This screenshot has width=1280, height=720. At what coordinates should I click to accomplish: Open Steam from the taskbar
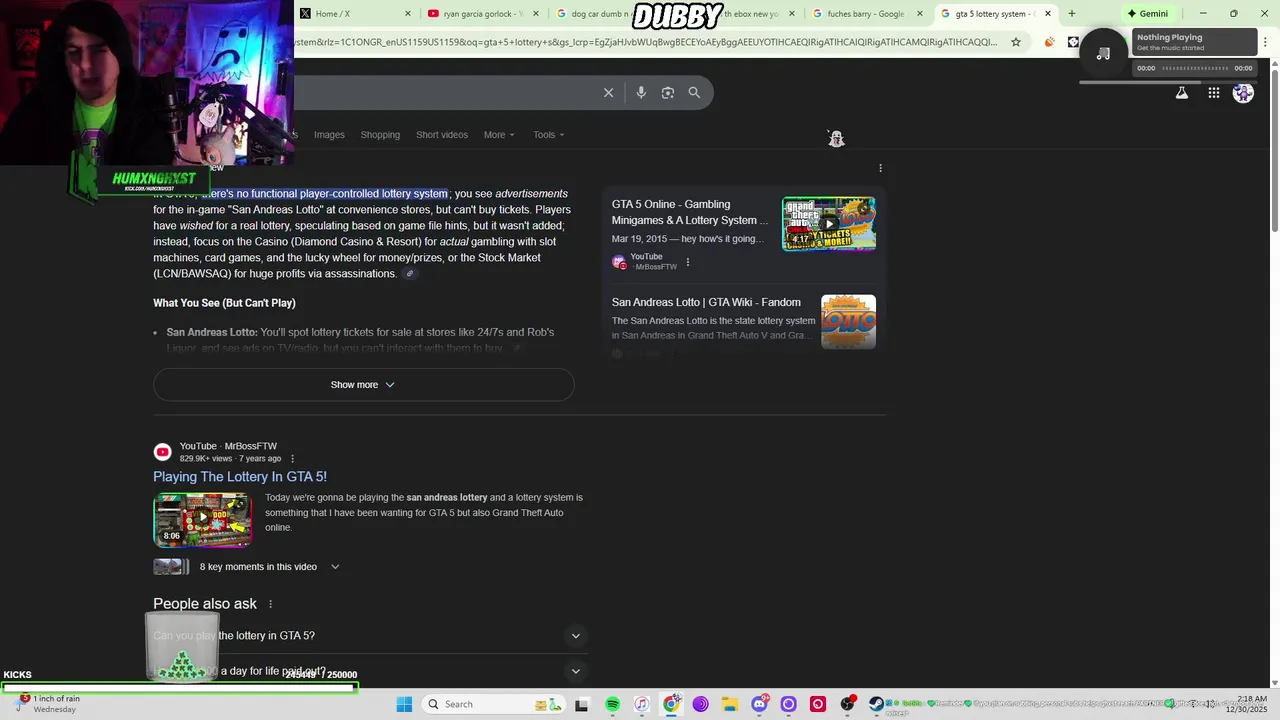coord(877,704)
